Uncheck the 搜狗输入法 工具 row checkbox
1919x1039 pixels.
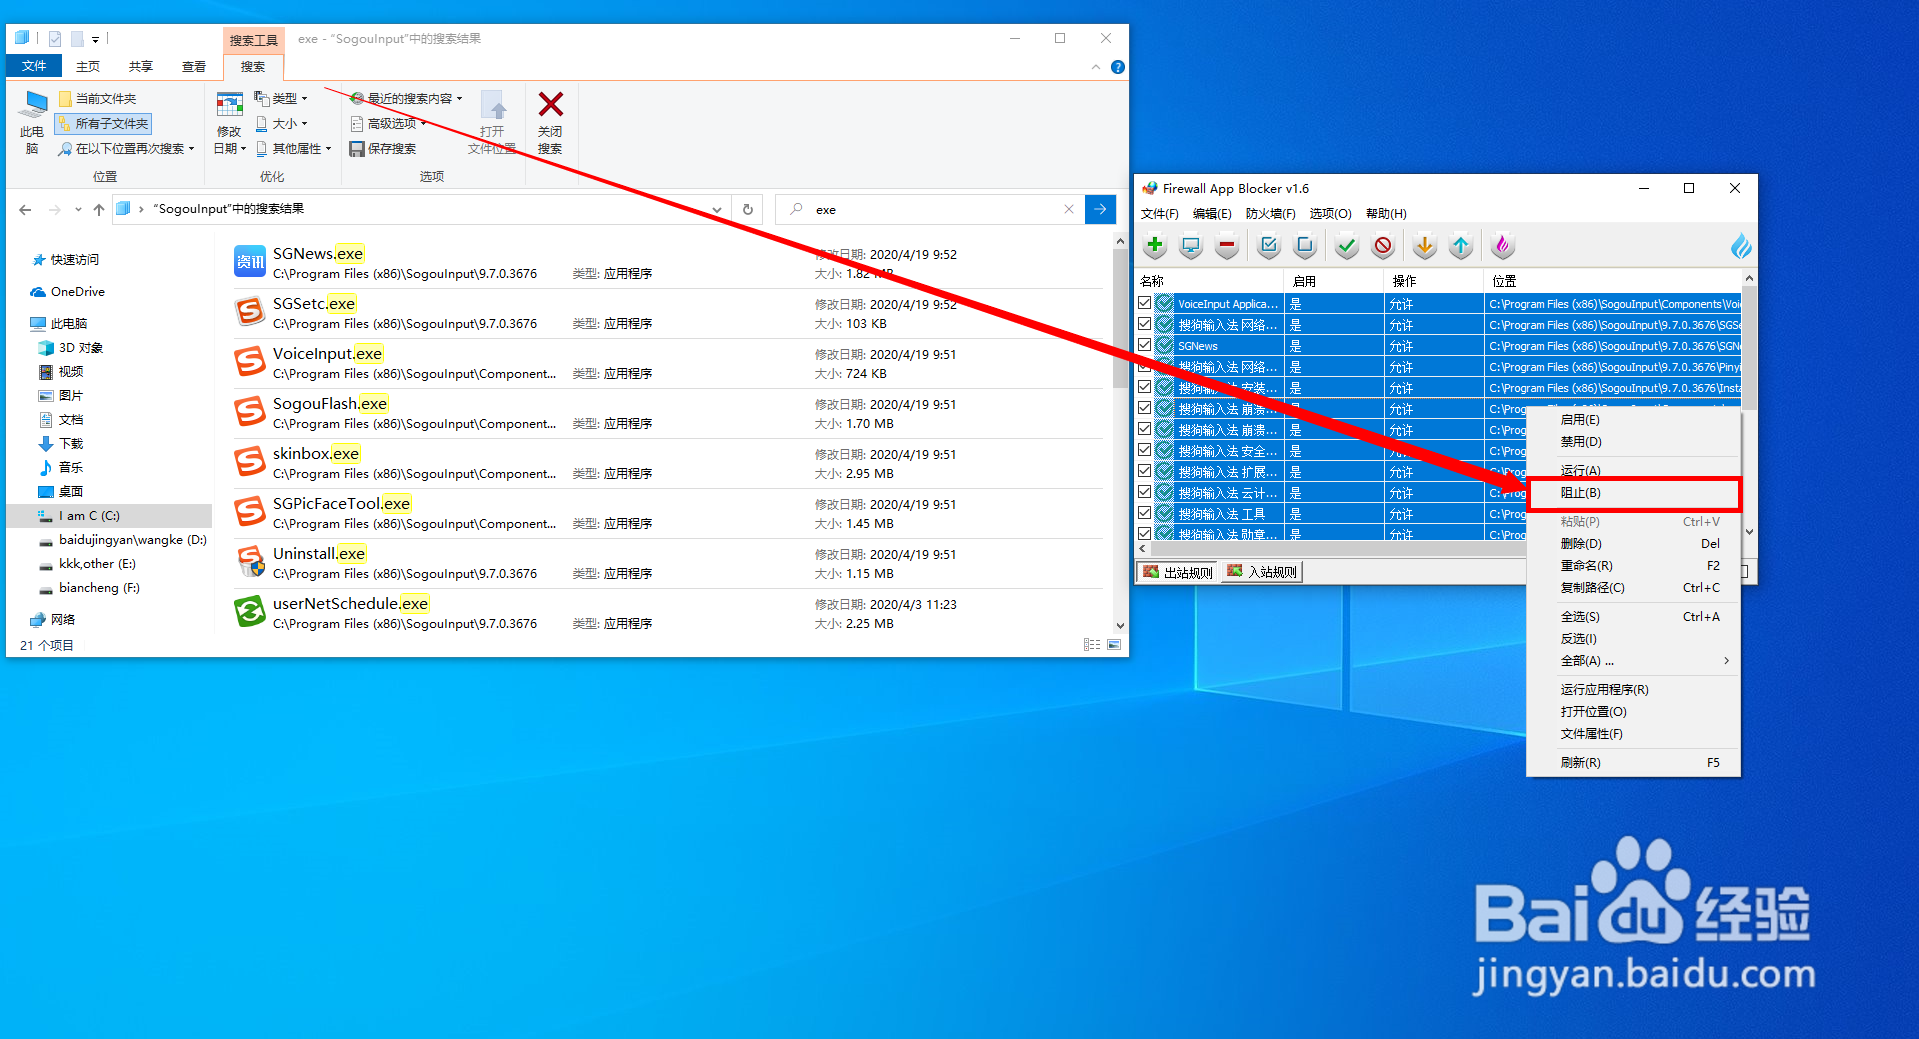click(x=1144, y=513)
